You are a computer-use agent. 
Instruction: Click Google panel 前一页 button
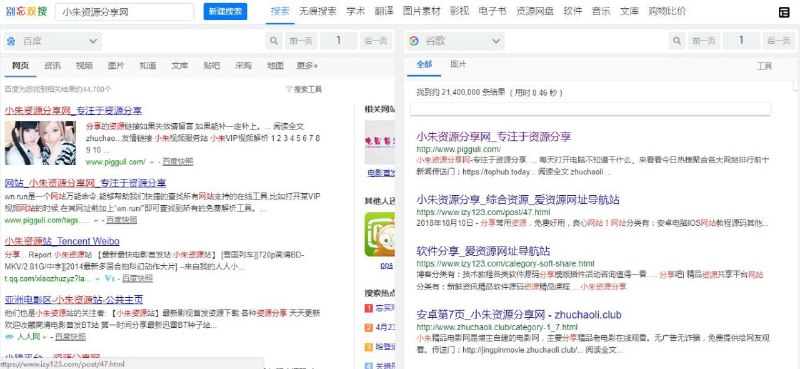(704, 41)
